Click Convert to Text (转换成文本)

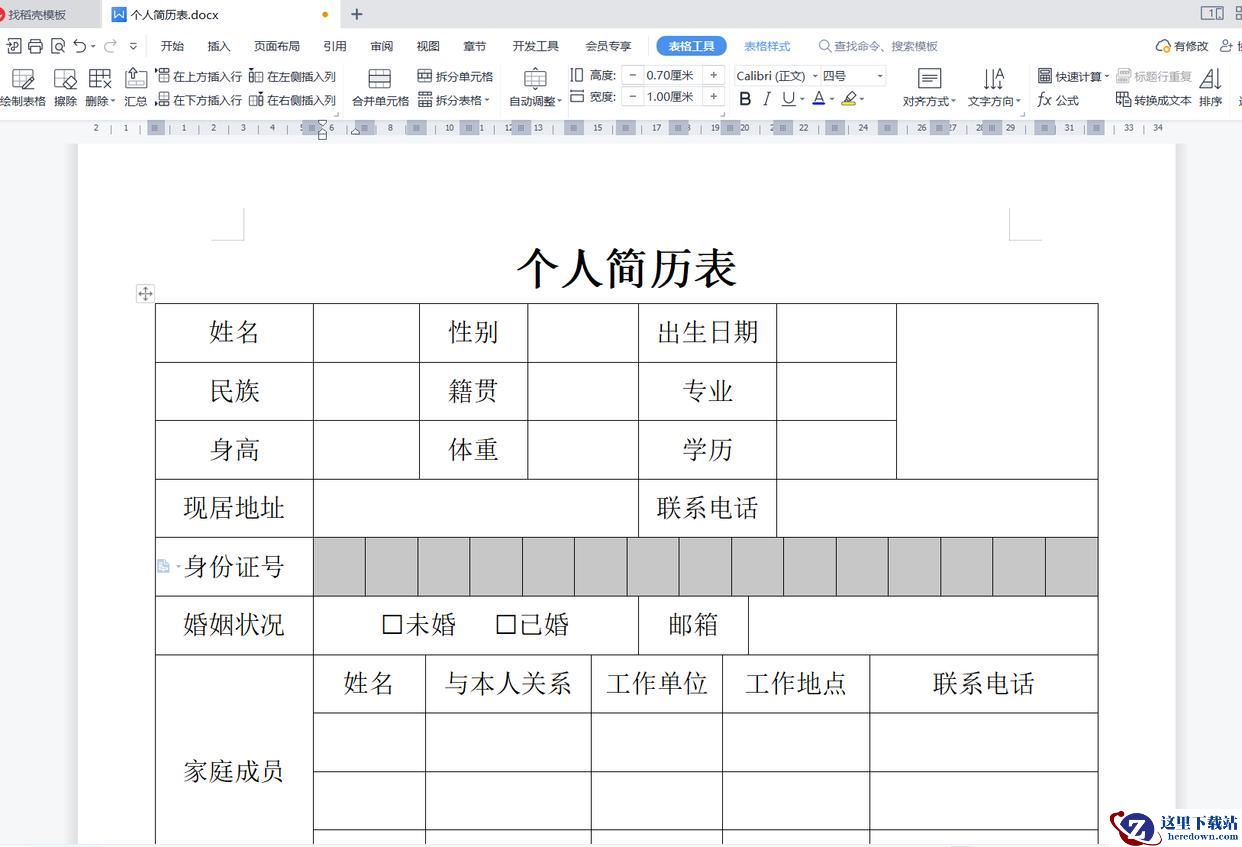[x=1153, y=100]
